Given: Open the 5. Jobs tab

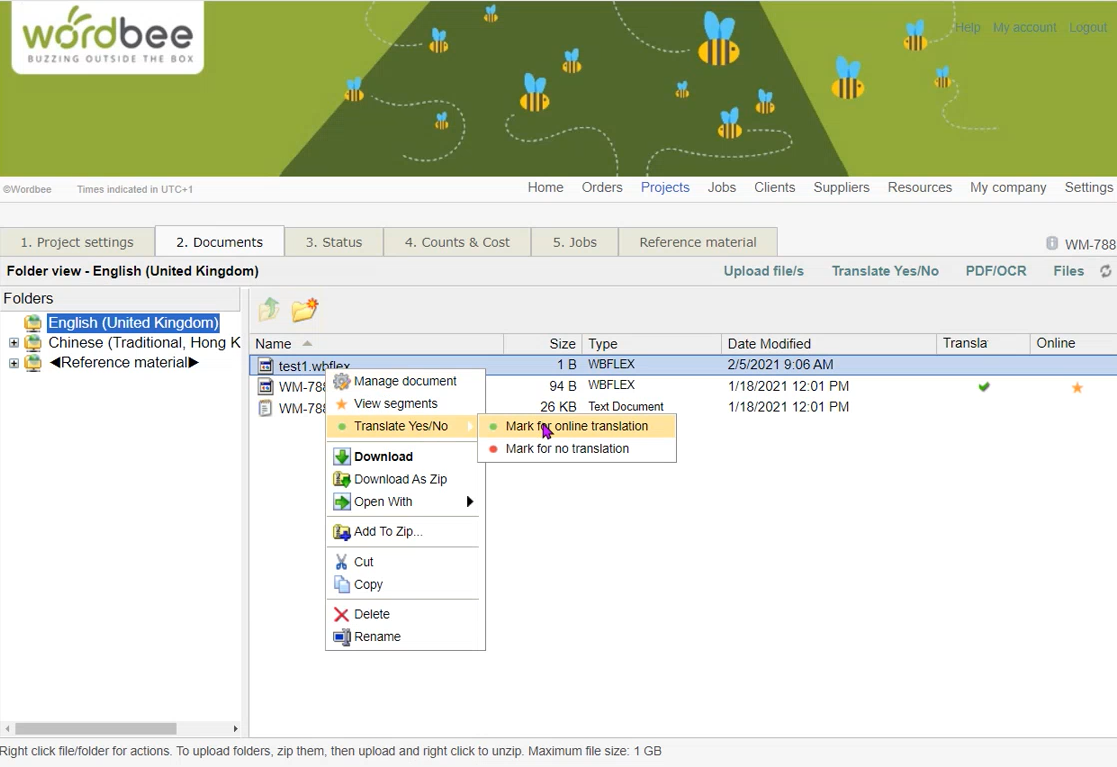Looking at the screenshot, I should (x=575, y=242).
